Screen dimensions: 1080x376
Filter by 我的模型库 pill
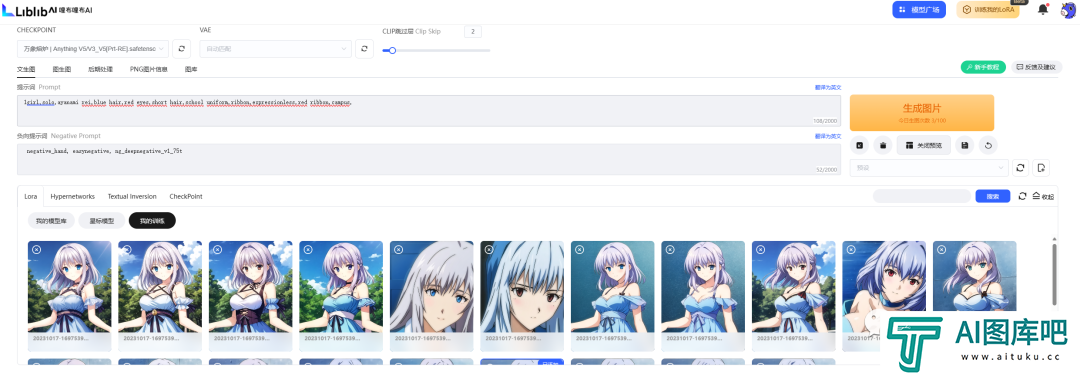coord(51,221)
